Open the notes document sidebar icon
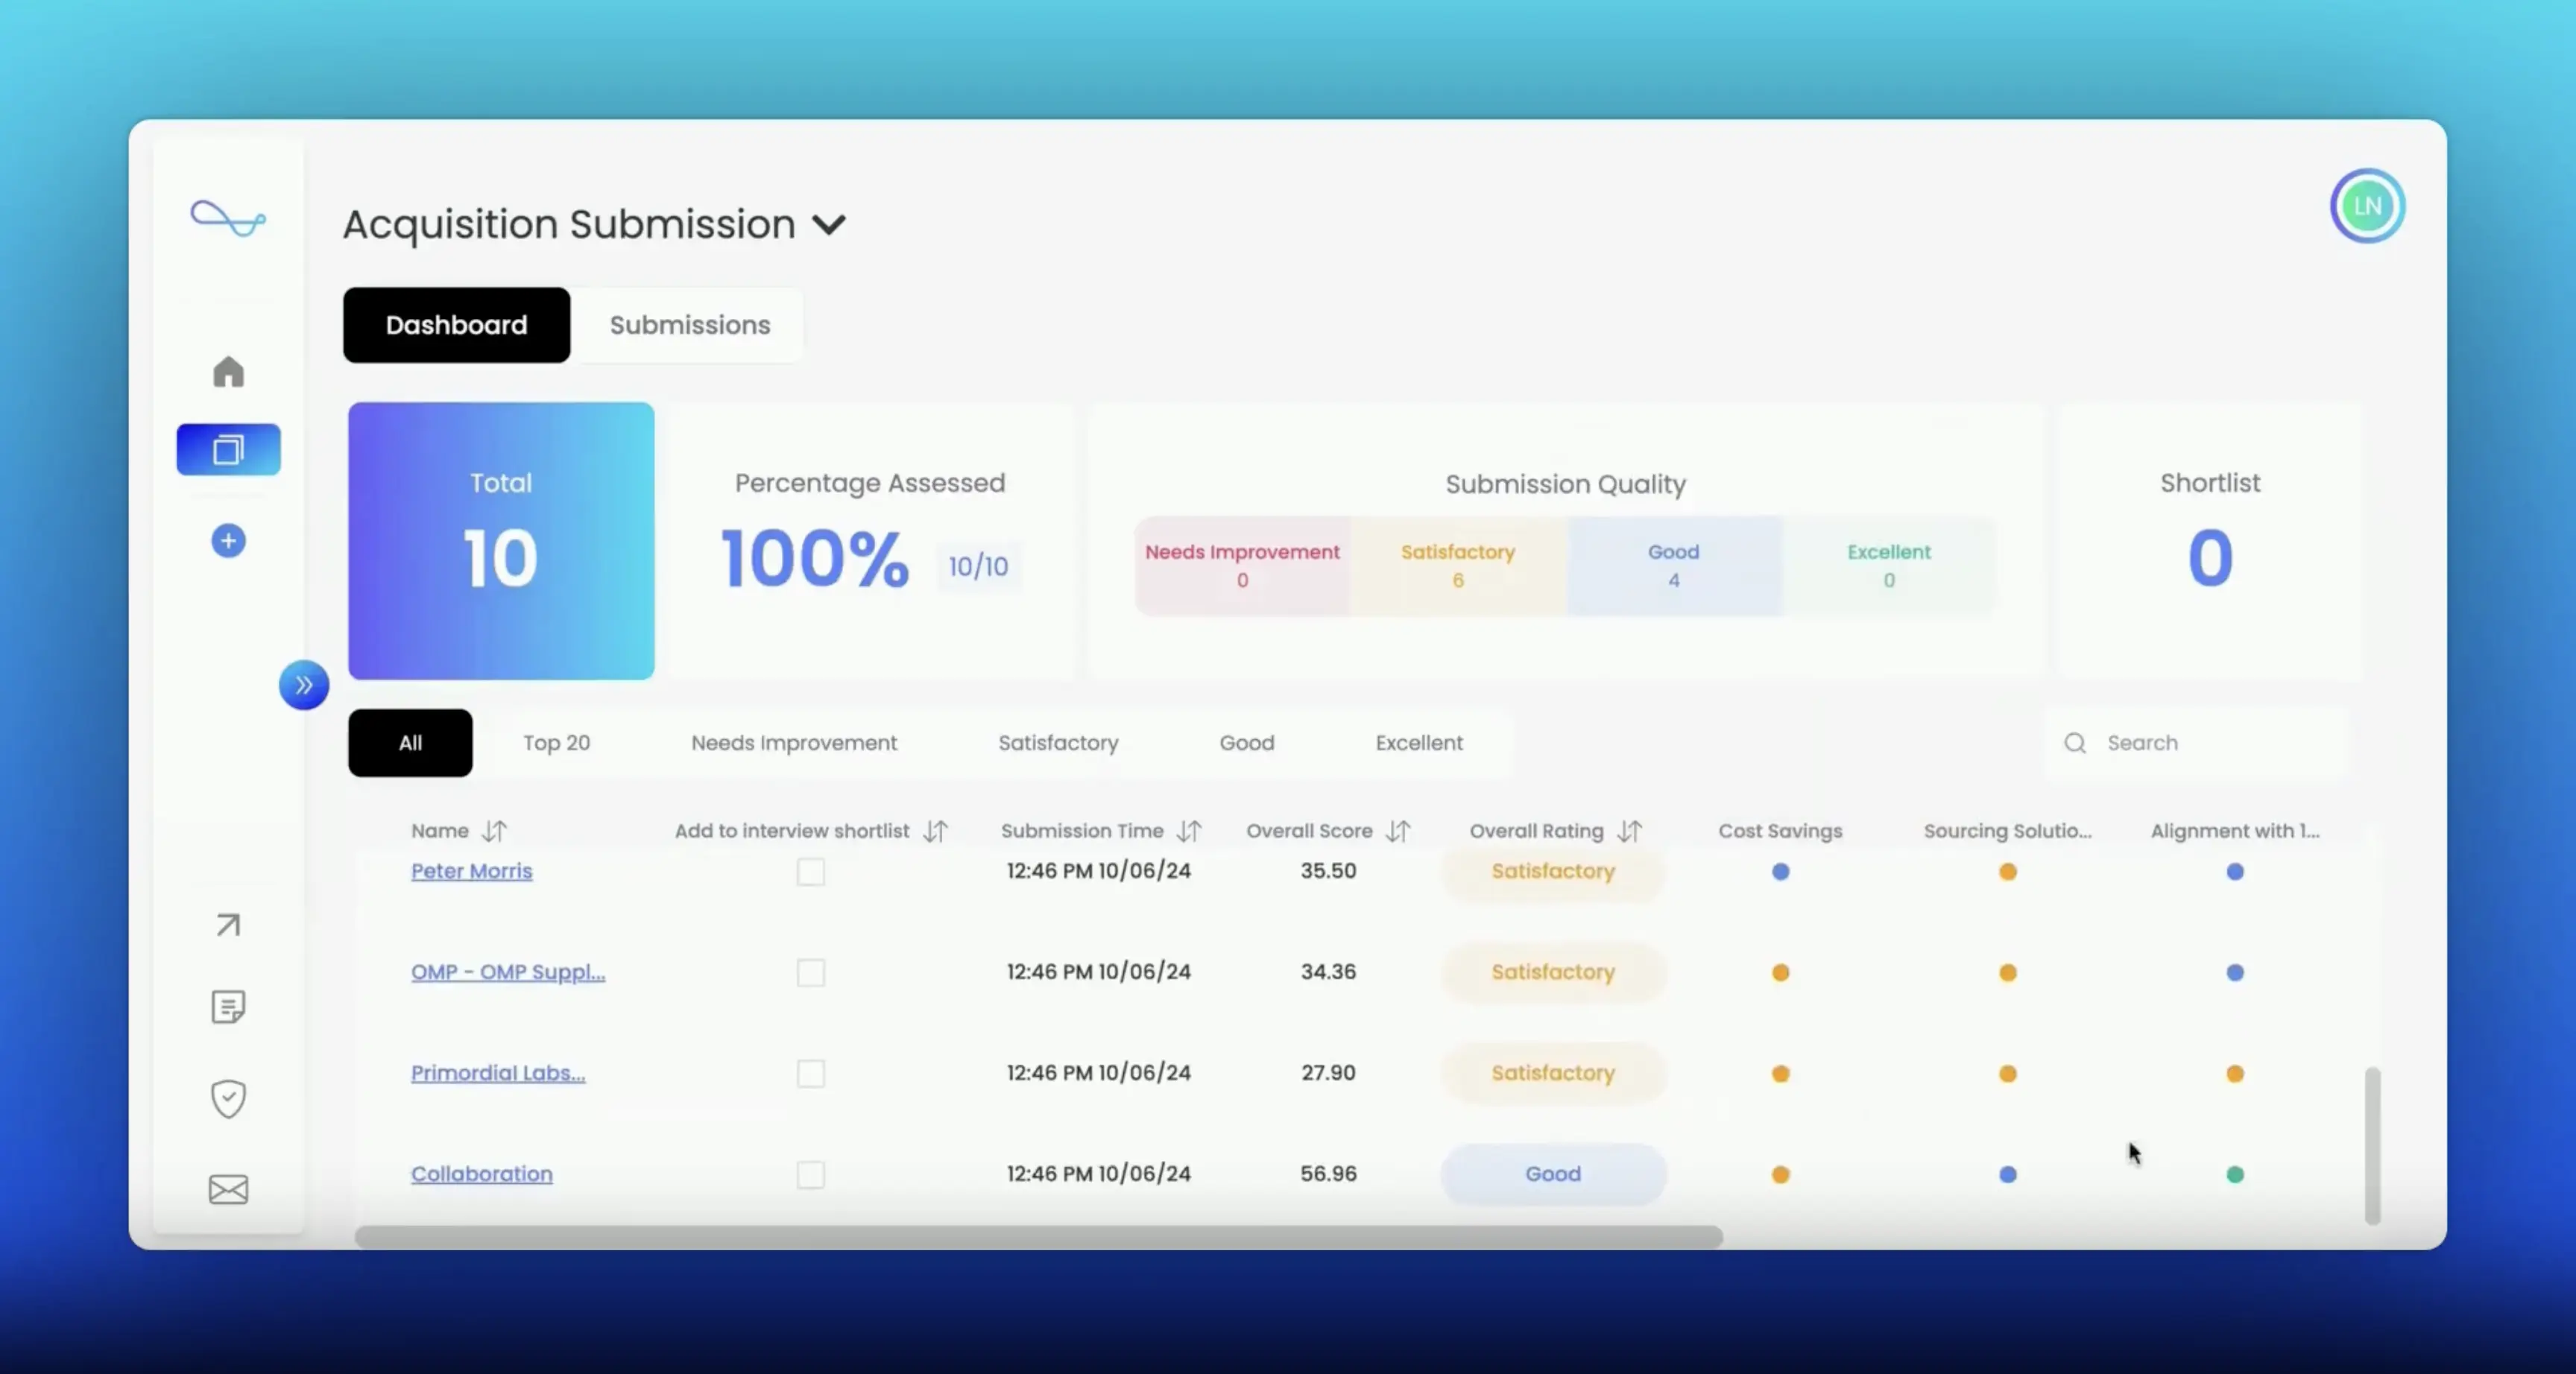The width and height of the screenshot is (2576, 1374). tap(228, 1007)
